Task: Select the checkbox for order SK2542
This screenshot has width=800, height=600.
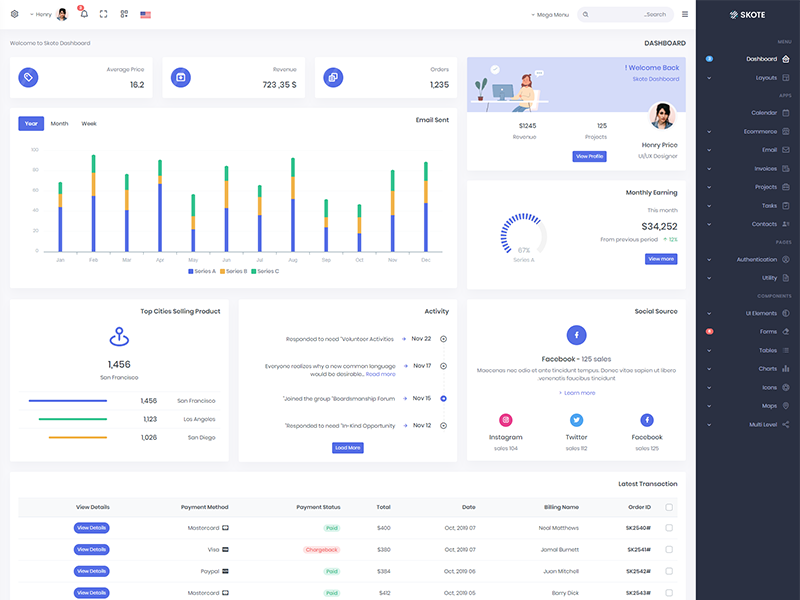Action: 669,571
